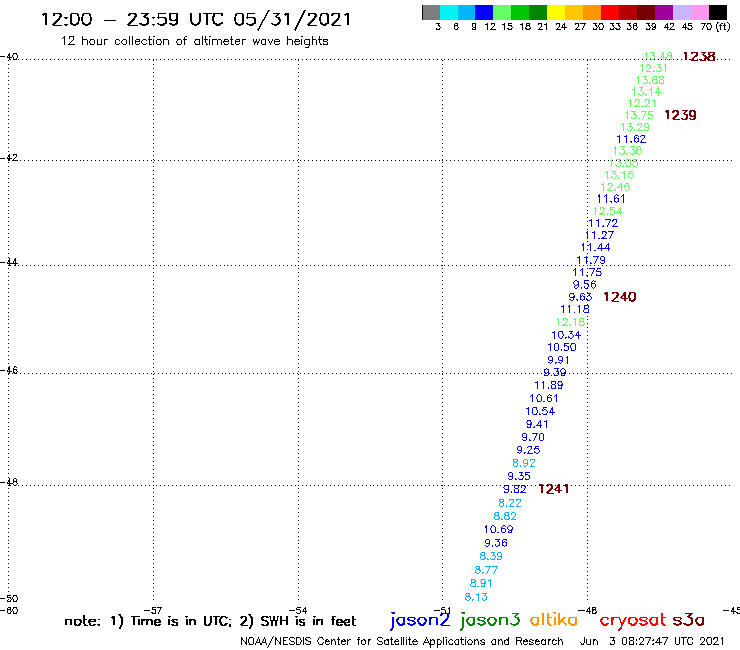Screen dimensions: 740x650
Task: Click the wave height value 8.39
Action: click(491, 557)
